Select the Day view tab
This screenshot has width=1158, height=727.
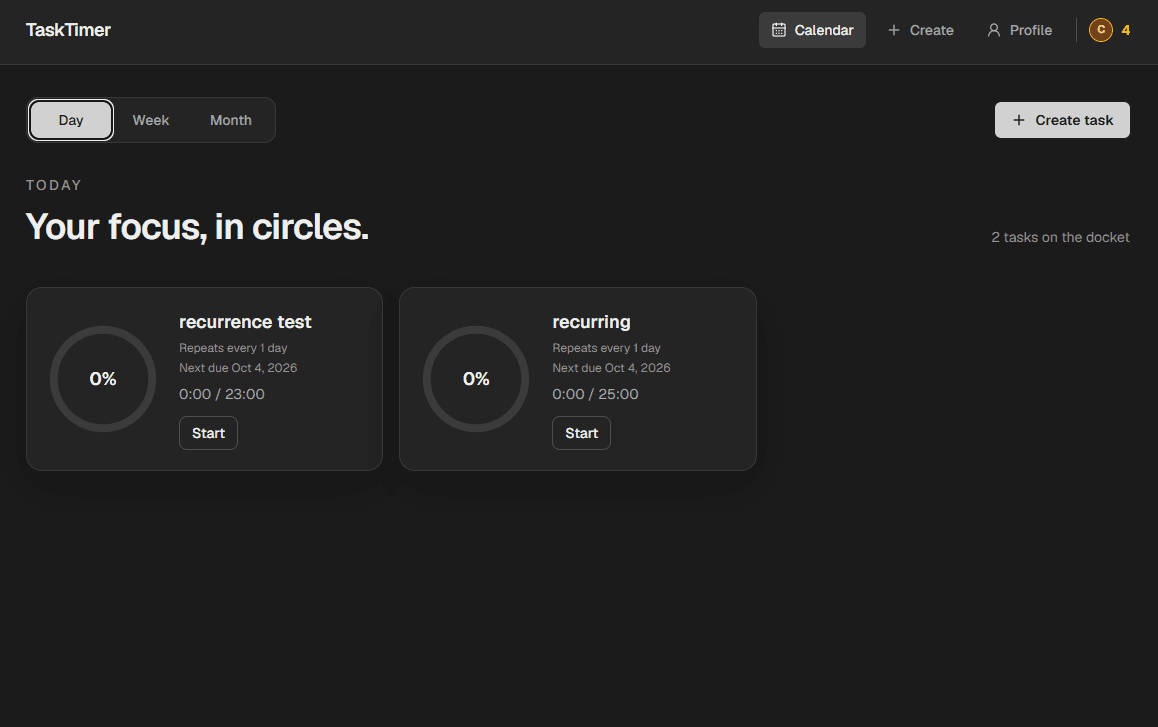(x=71, y=120)
